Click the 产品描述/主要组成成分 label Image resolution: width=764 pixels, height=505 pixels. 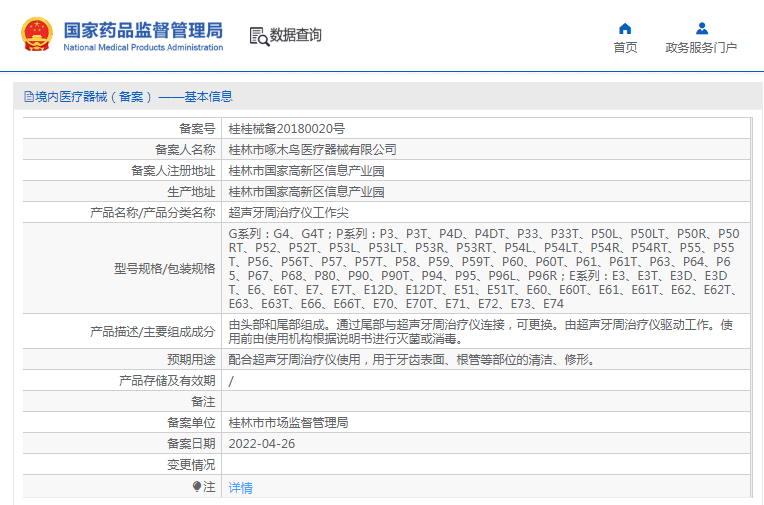pyautogui.click(x=153, y=331)
